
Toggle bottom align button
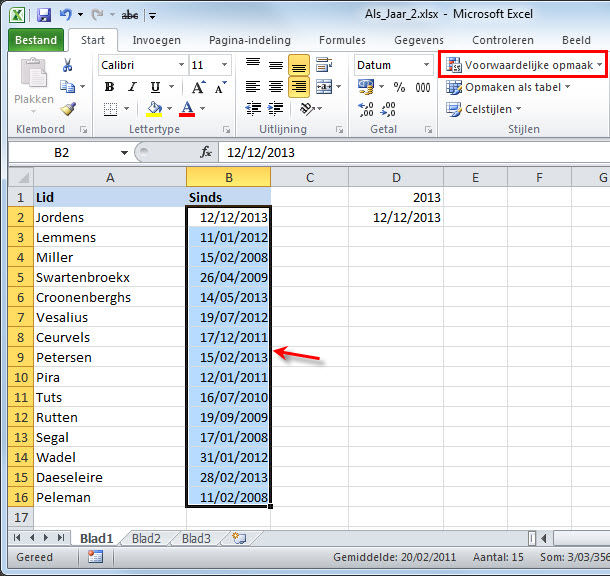[x=299, y=65]
